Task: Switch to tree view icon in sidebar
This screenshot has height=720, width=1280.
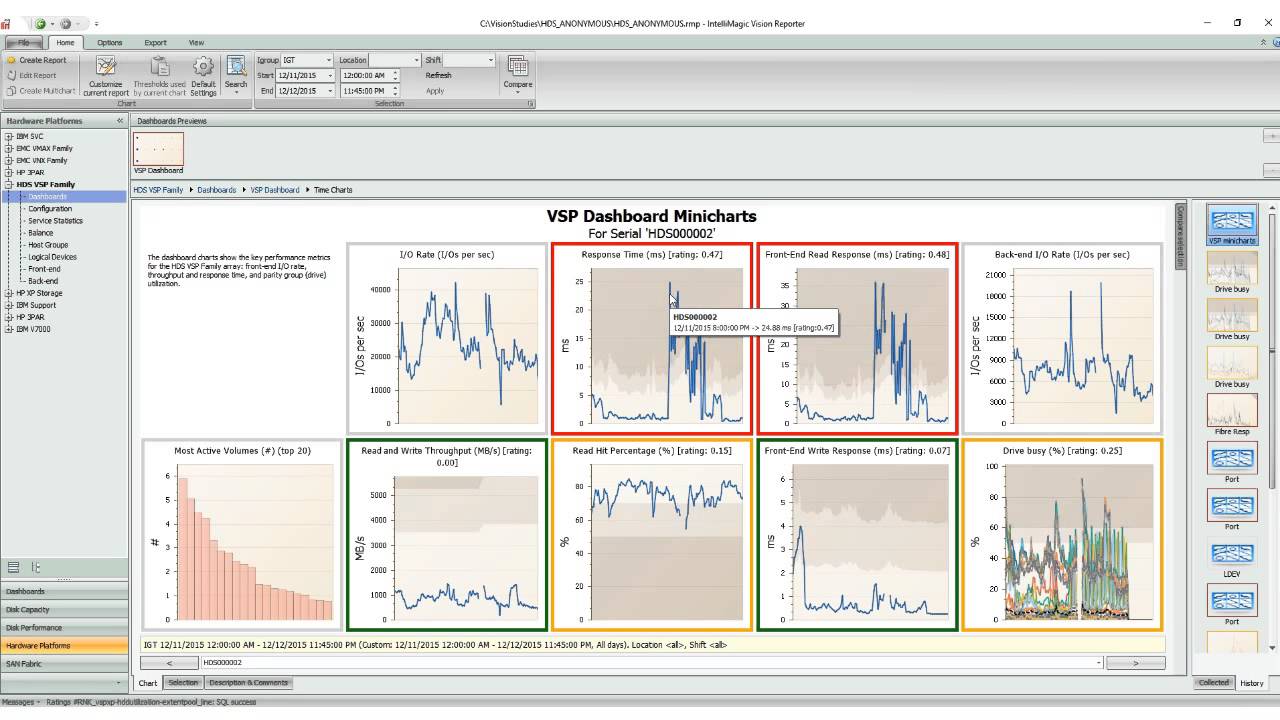Action: (36, 567)
